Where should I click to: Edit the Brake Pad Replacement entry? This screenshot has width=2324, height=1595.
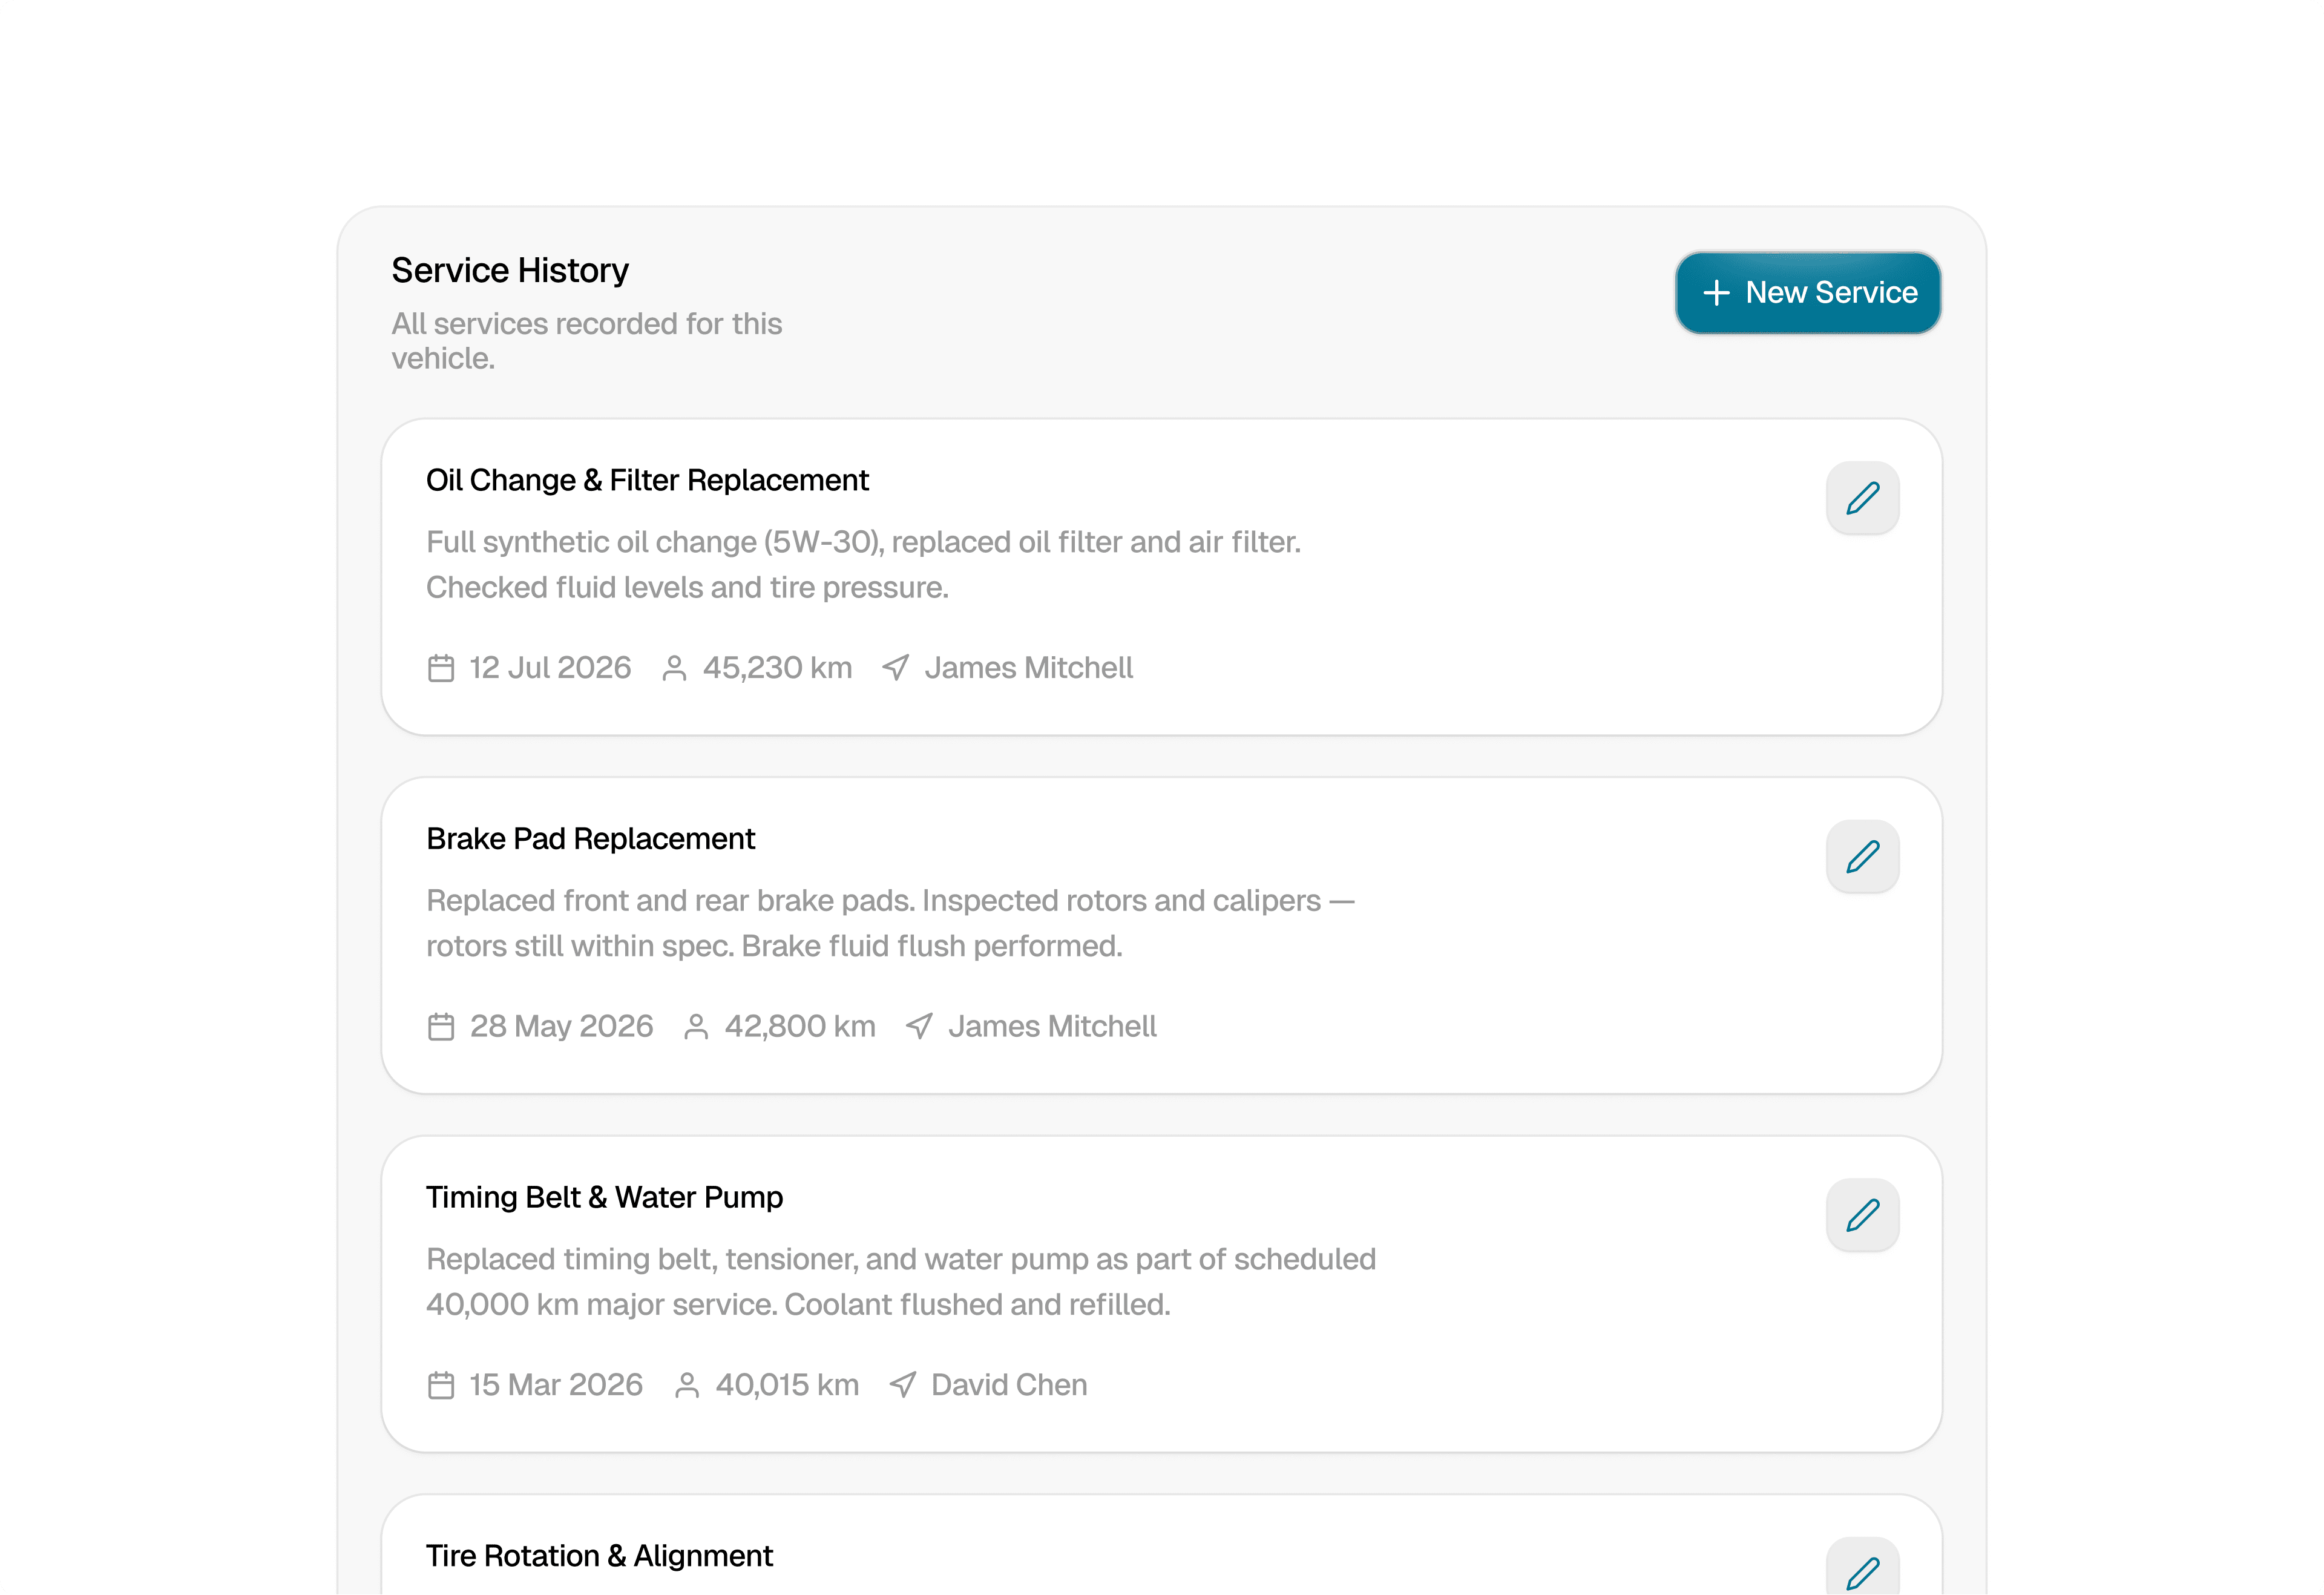click(1862, 856)
